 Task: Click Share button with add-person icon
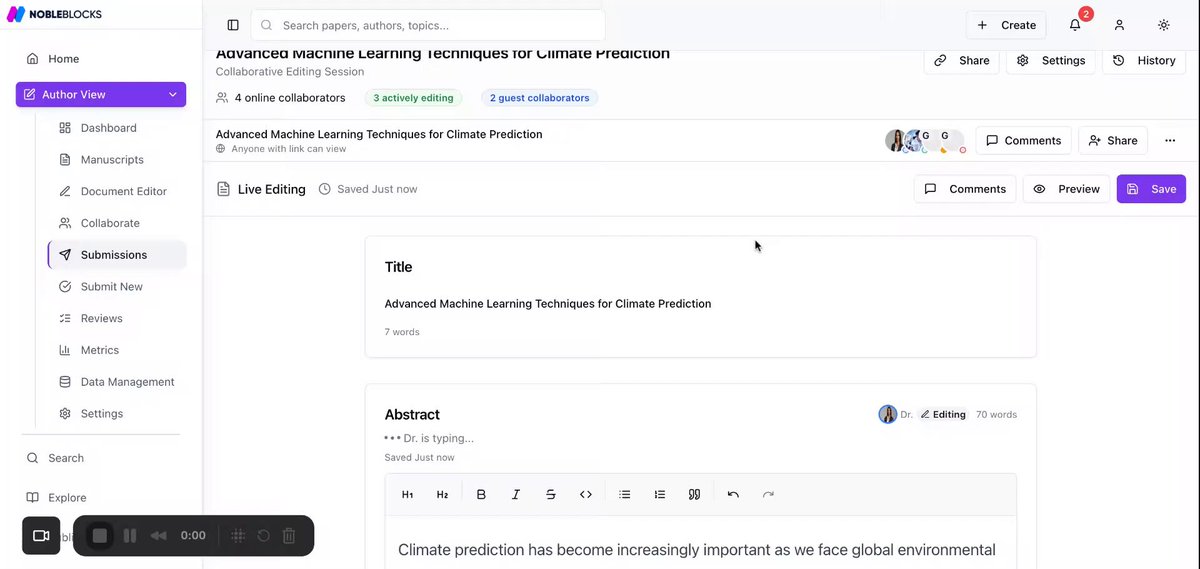tap(1113, 141)
